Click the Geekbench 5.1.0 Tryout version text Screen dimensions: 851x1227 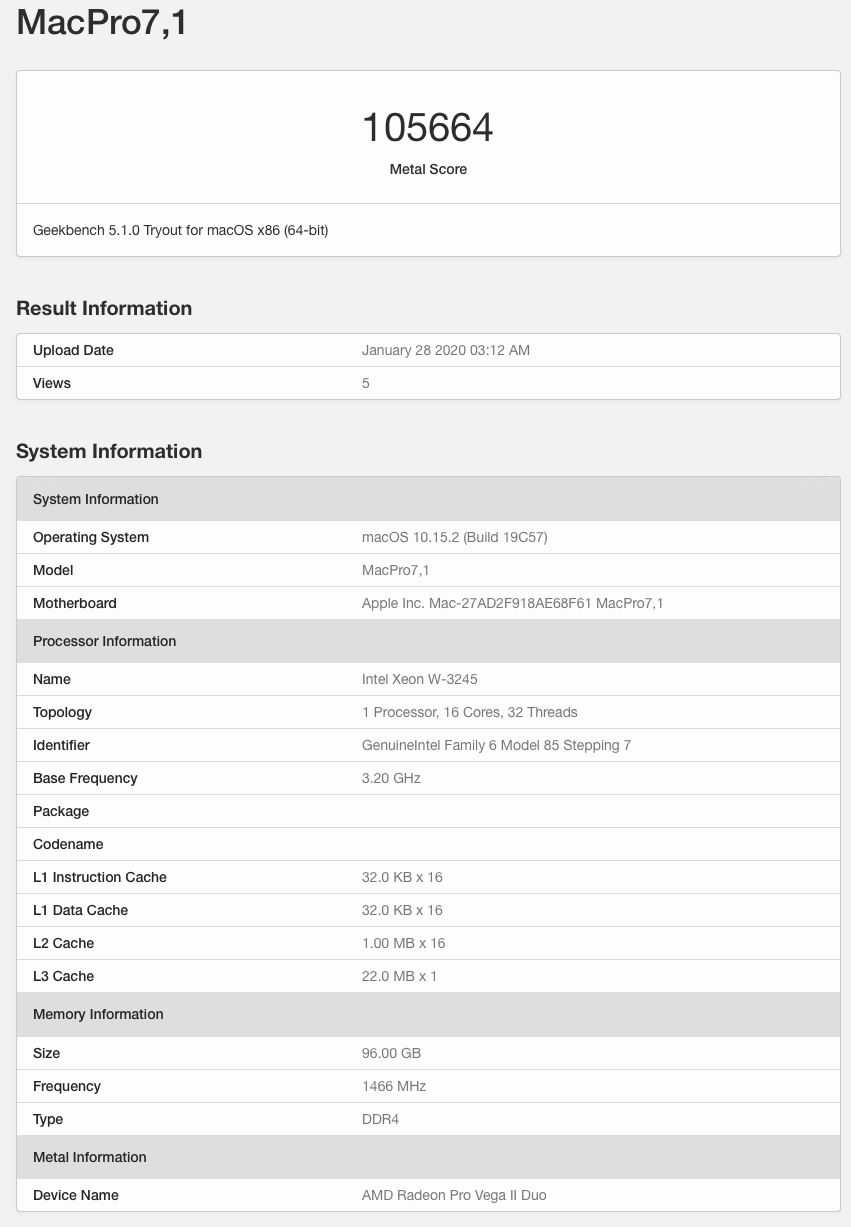[x=181, y=230]
